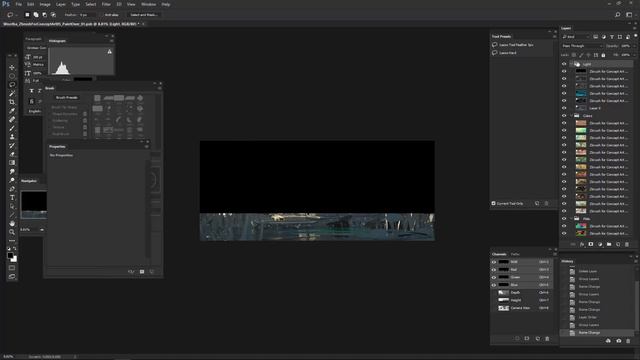Collapse the Light layer group
The image size is (640, 360).
(571, 64)
